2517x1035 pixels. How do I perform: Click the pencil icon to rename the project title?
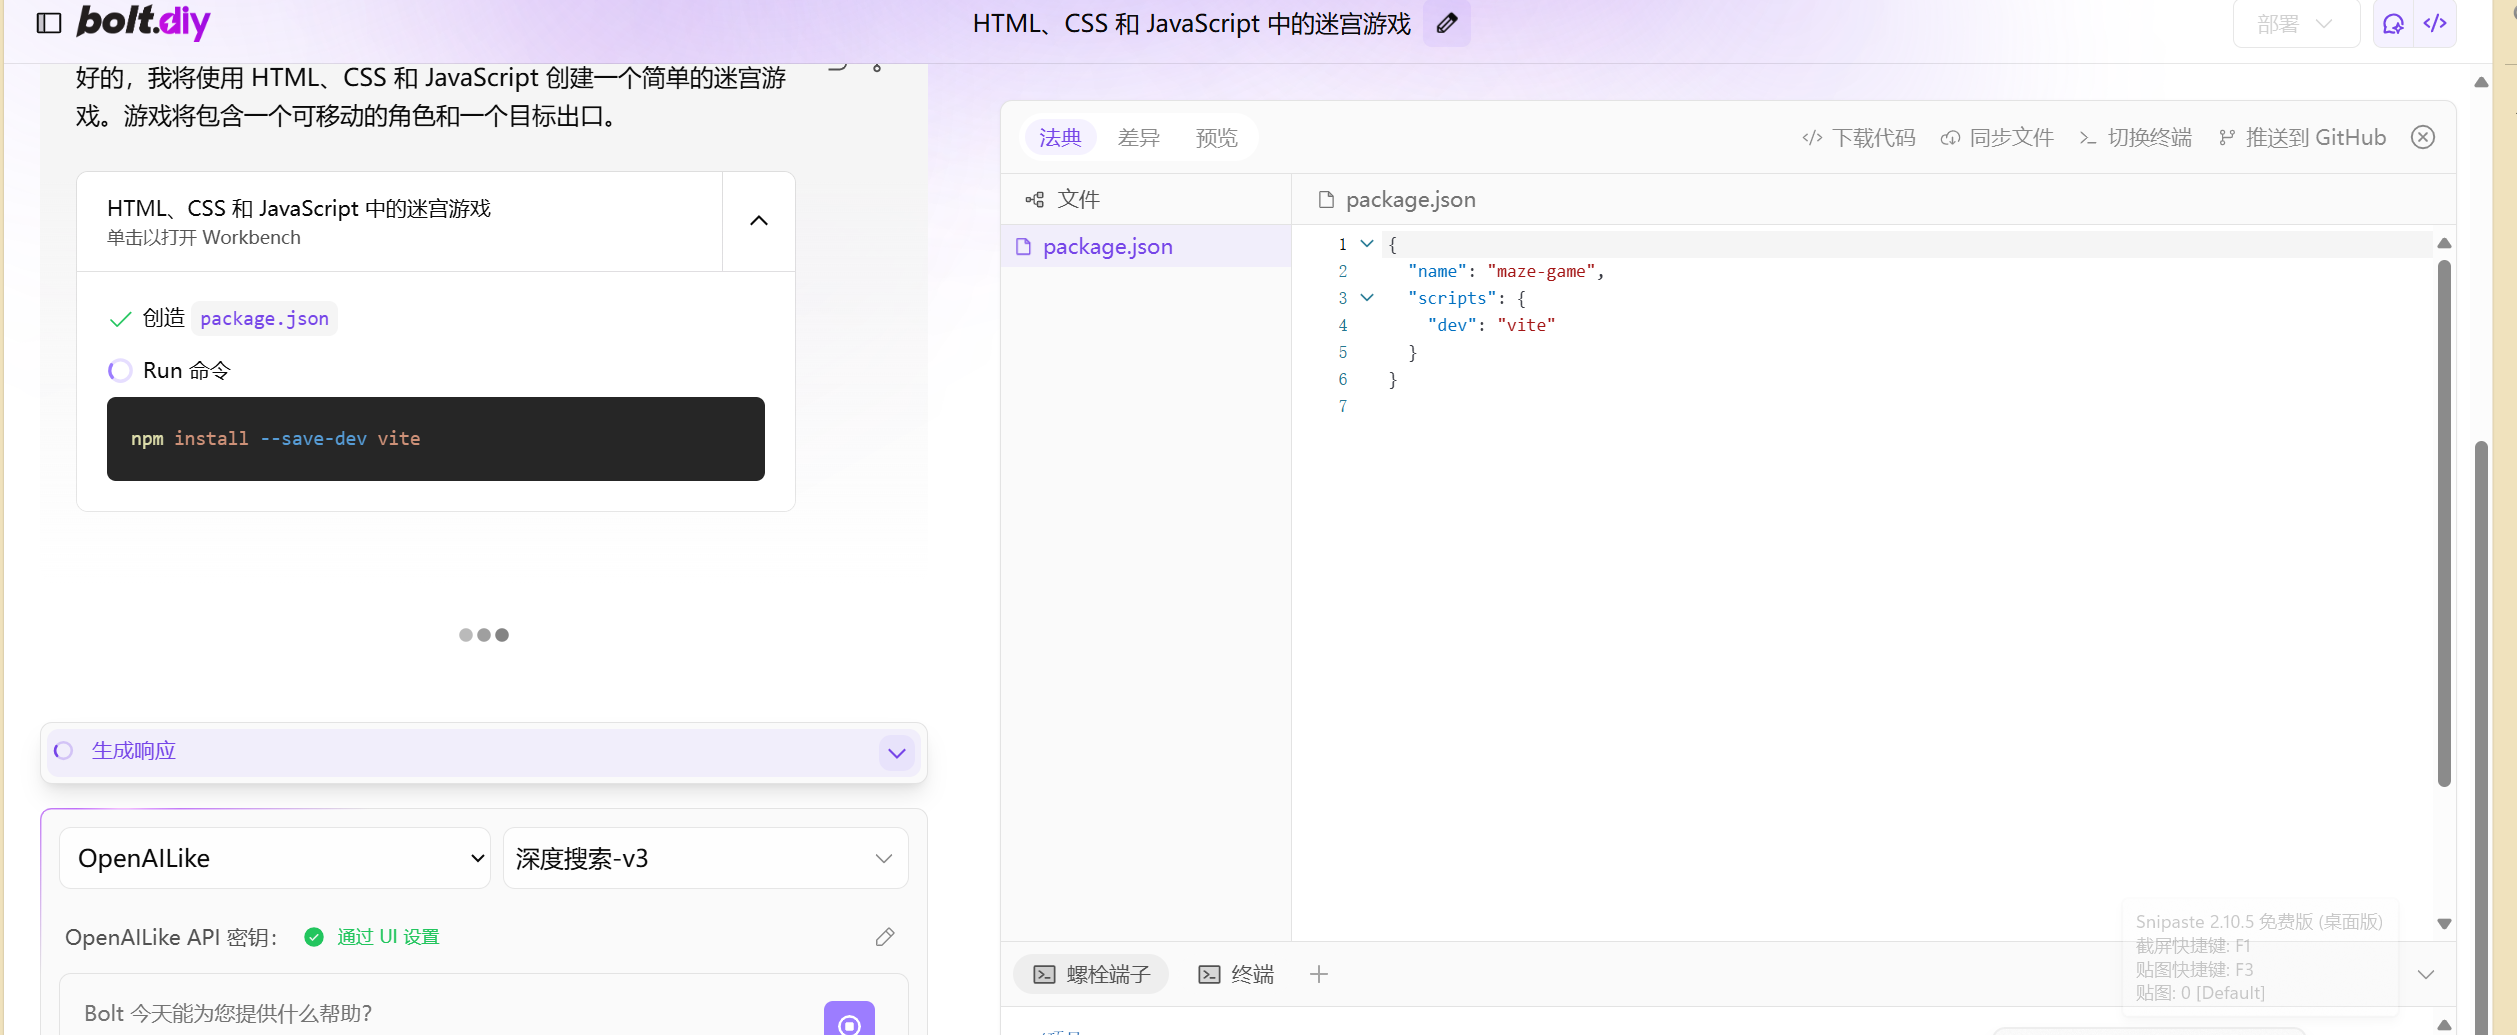pyautogui.click(x=1446, y=23)
